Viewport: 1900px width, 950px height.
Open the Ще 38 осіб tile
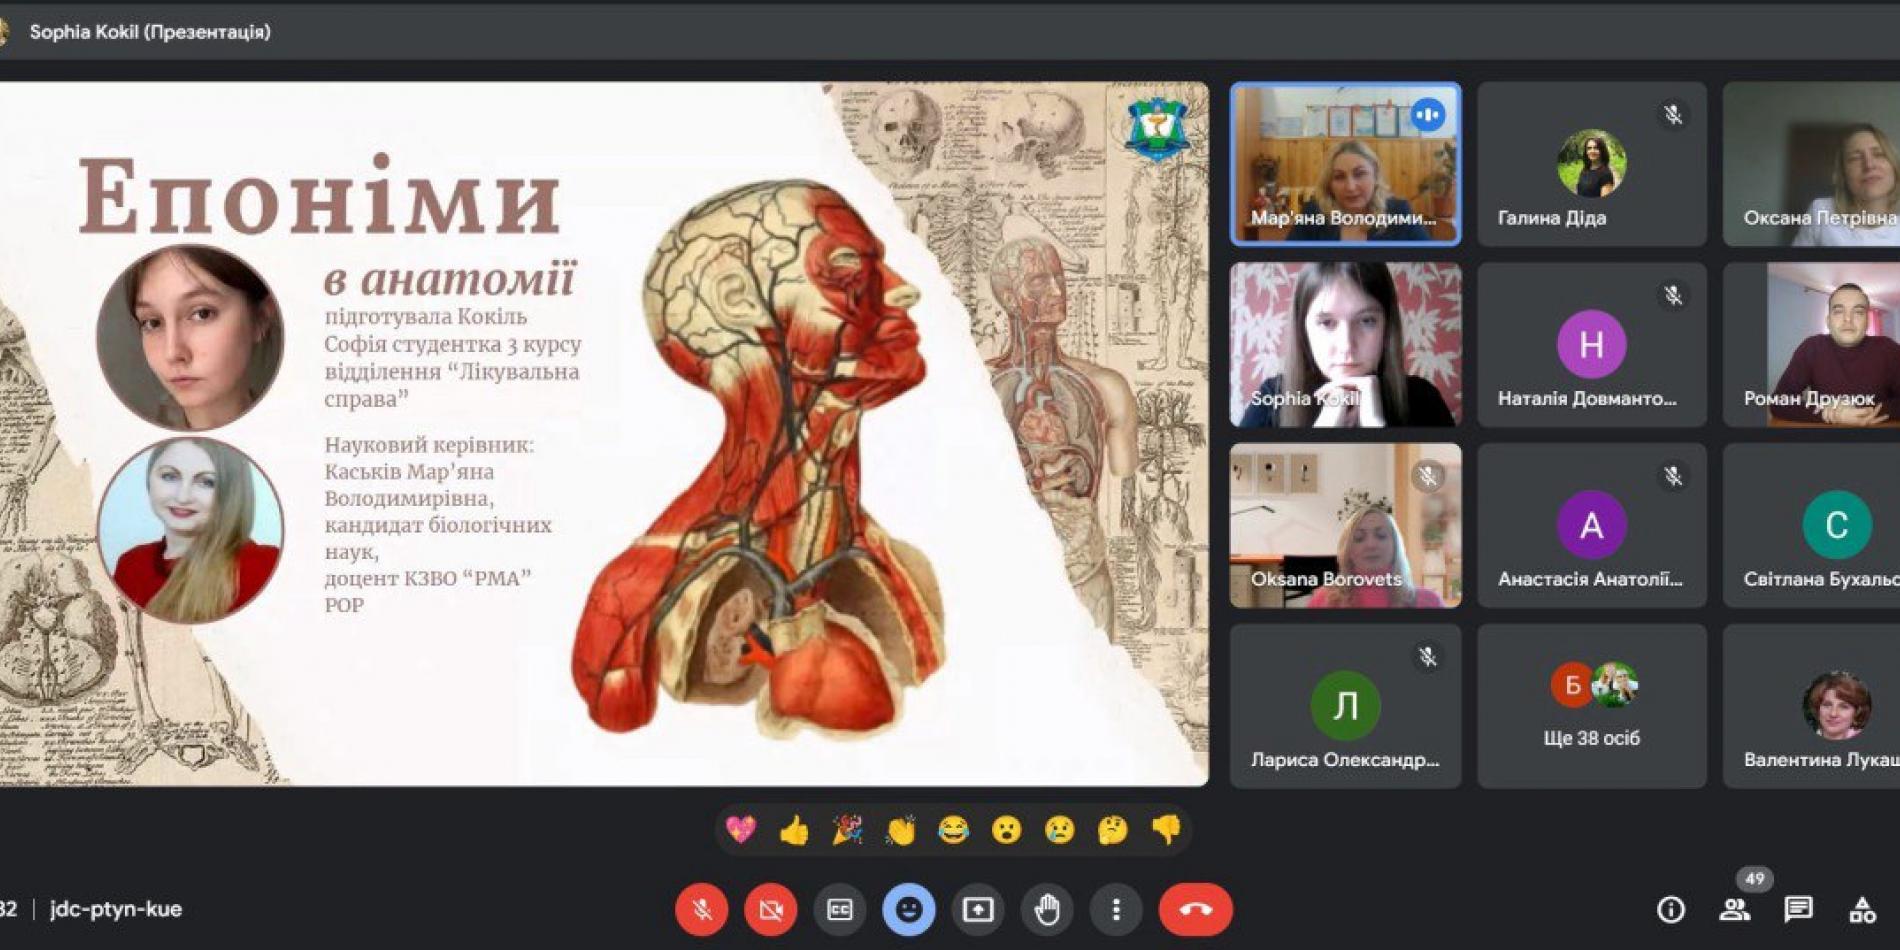(x=1592, y=706)
